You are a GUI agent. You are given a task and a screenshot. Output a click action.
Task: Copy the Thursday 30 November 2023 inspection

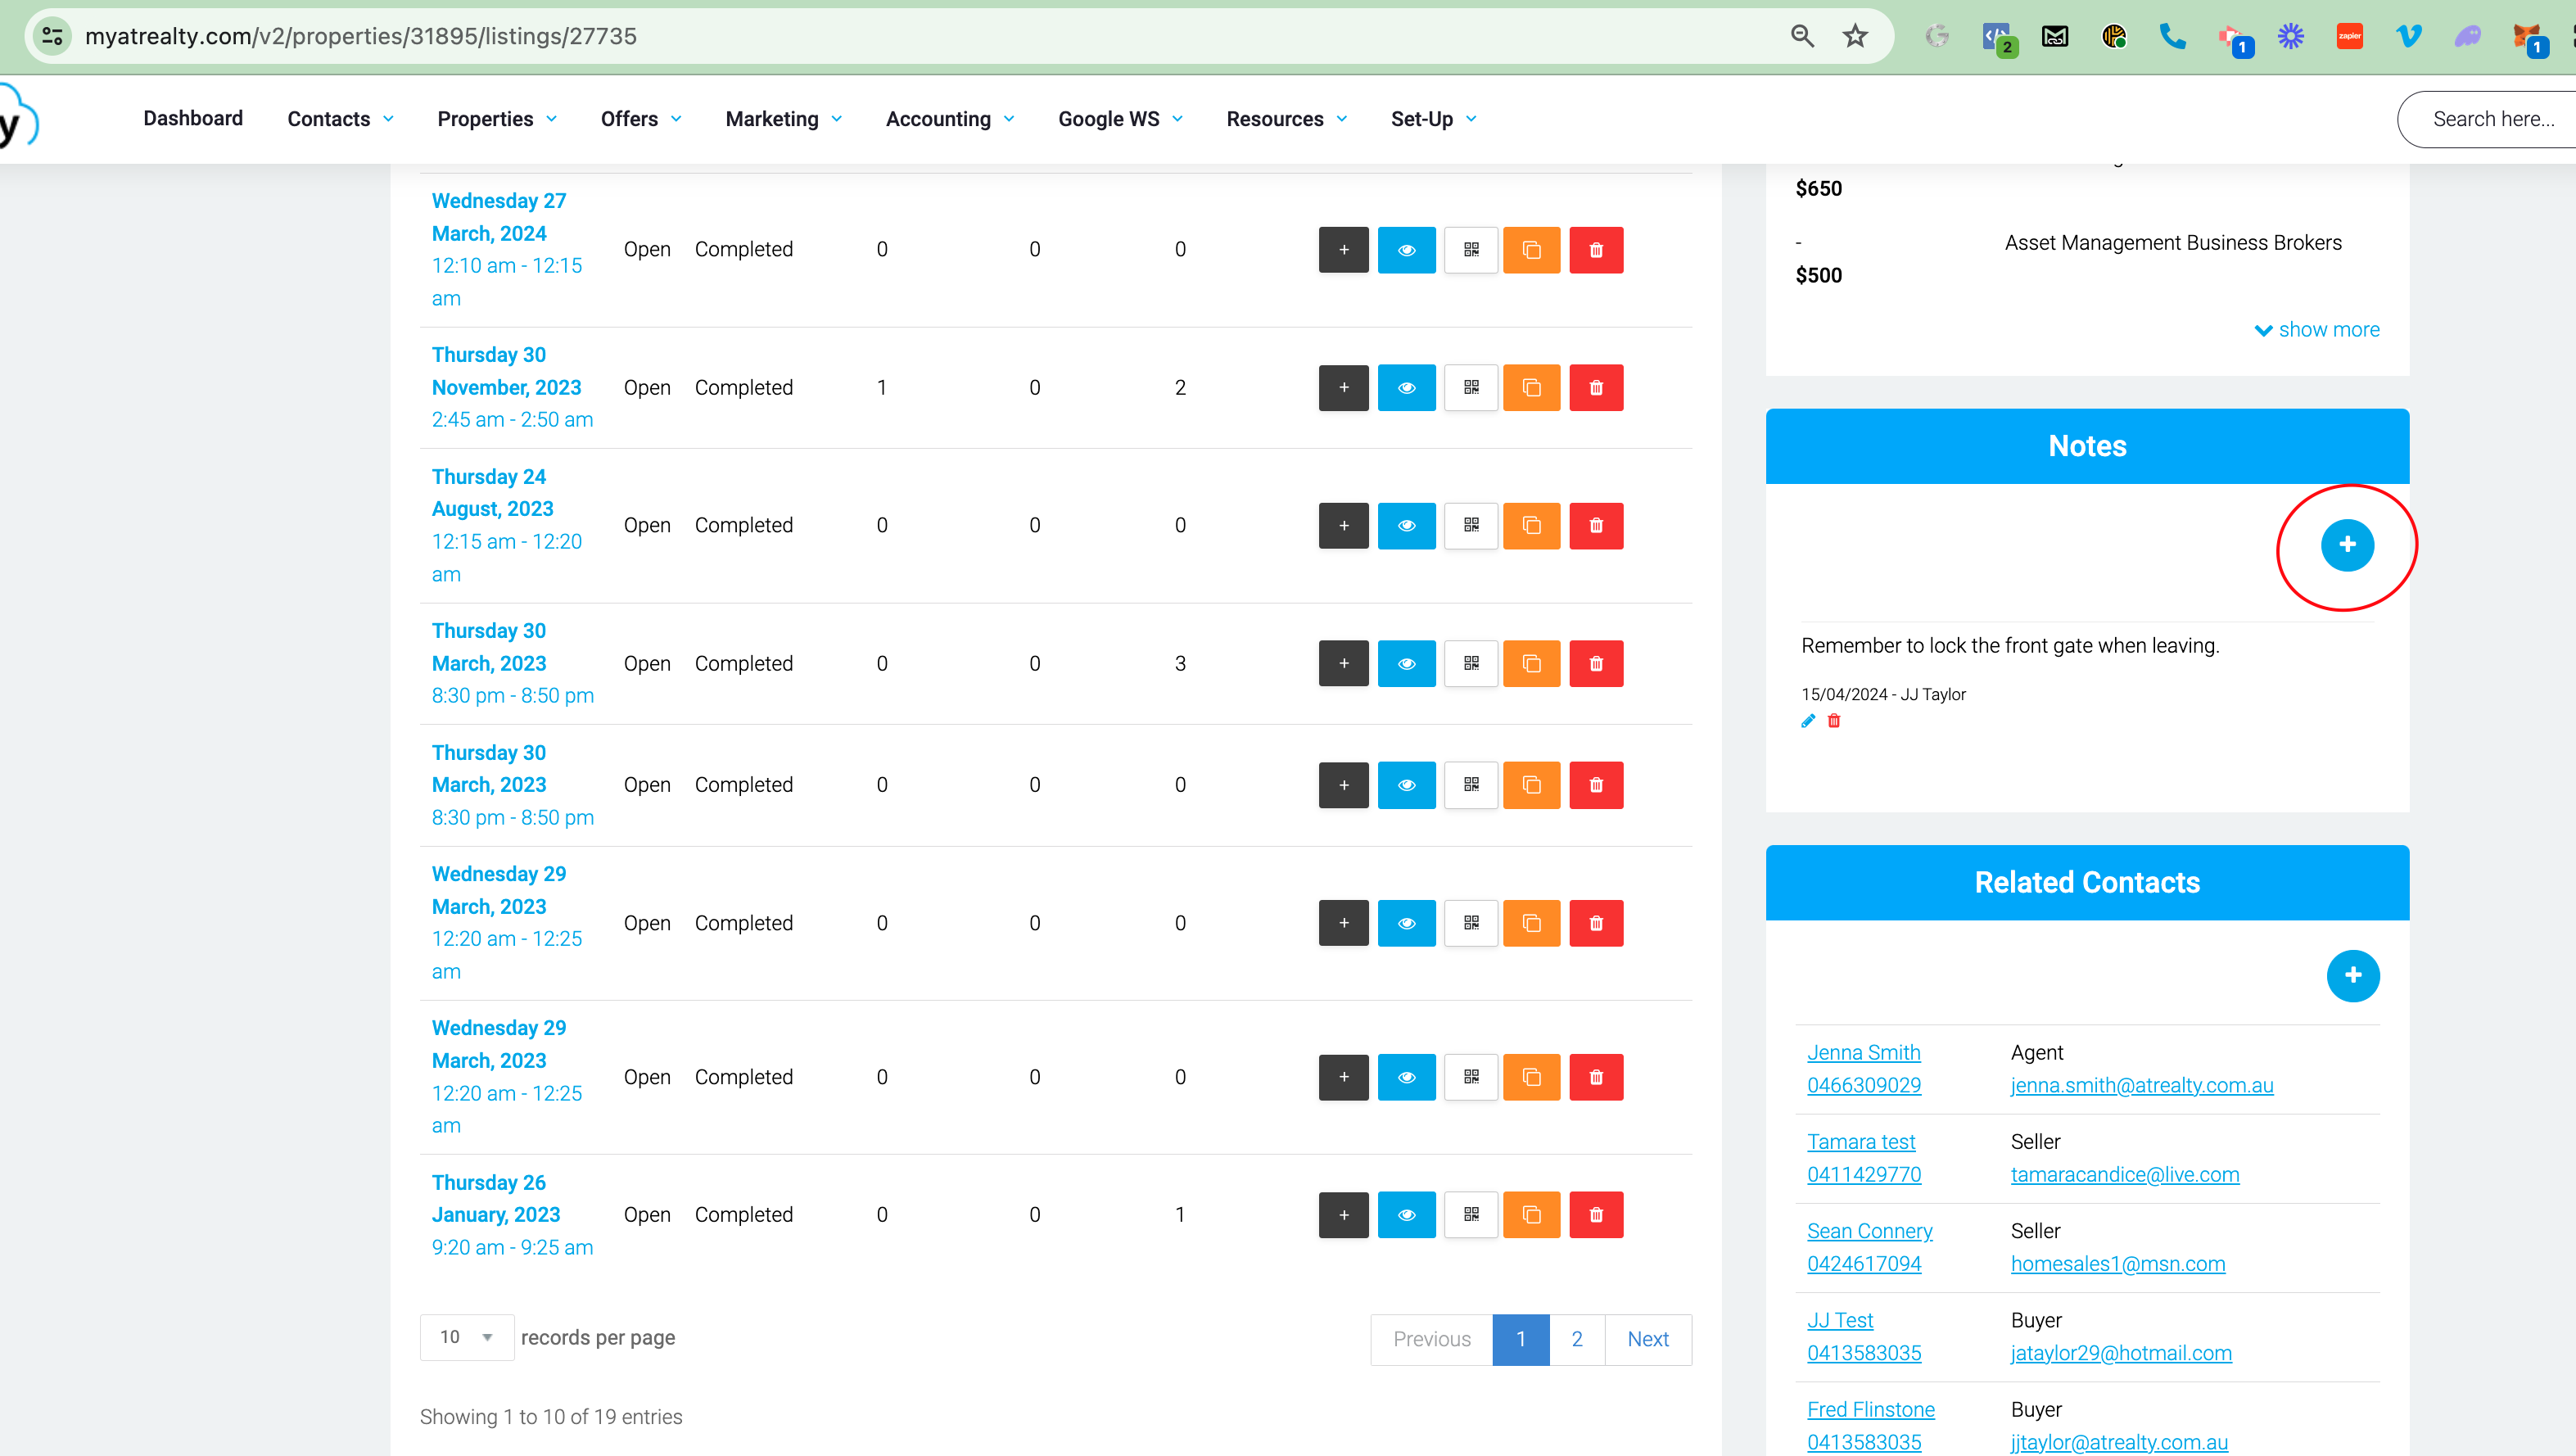[x=1531, y=388]
